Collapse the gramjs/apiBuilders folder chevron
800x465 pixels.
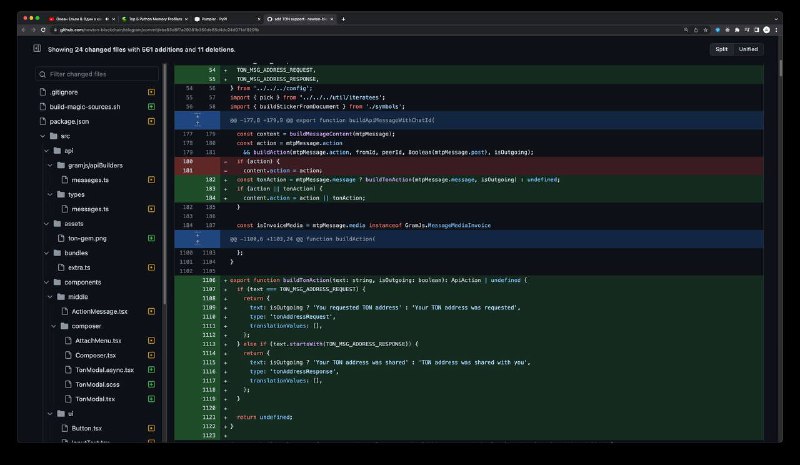(50, 165)
